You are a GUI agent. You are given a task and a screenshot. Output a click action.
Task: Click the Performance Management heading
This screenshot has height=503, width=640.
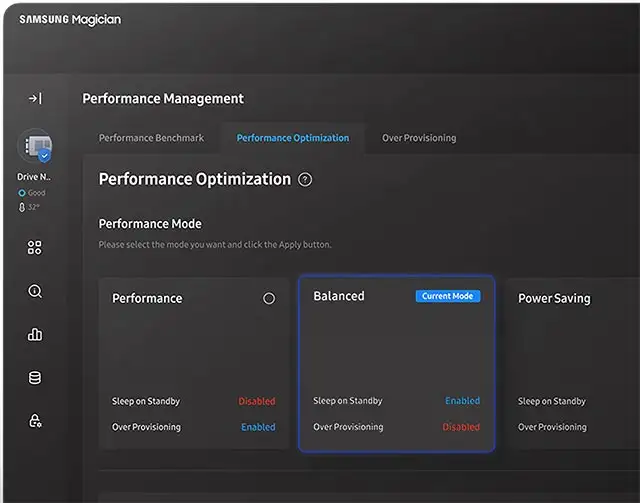coord(163,98)
